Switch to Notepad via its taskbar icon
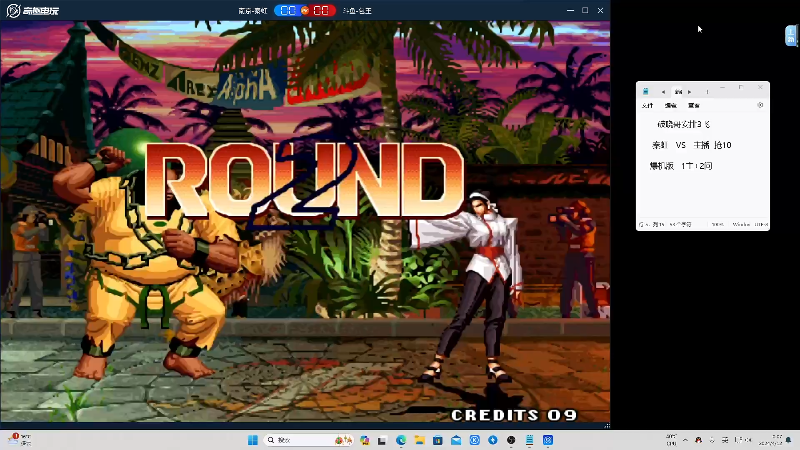The image size is (800, 450). click(x=530, y=440)
